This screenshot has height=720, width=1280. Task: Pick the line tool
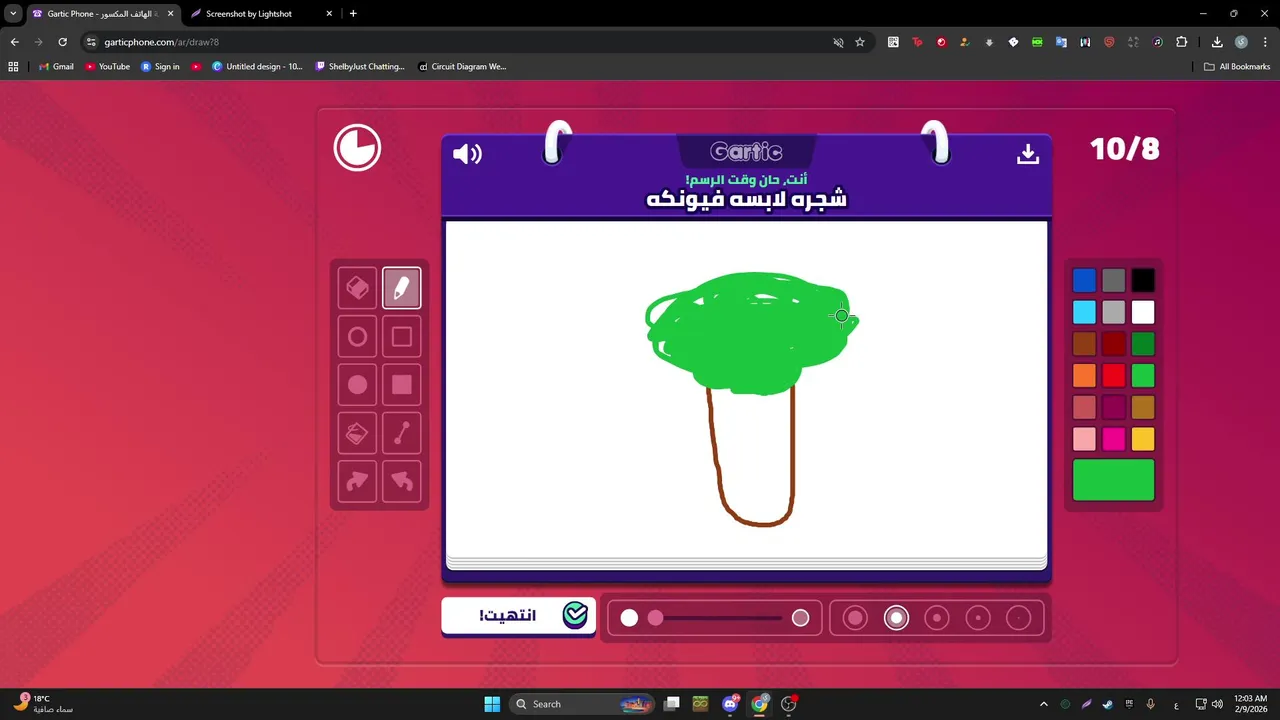coord(402,433)
